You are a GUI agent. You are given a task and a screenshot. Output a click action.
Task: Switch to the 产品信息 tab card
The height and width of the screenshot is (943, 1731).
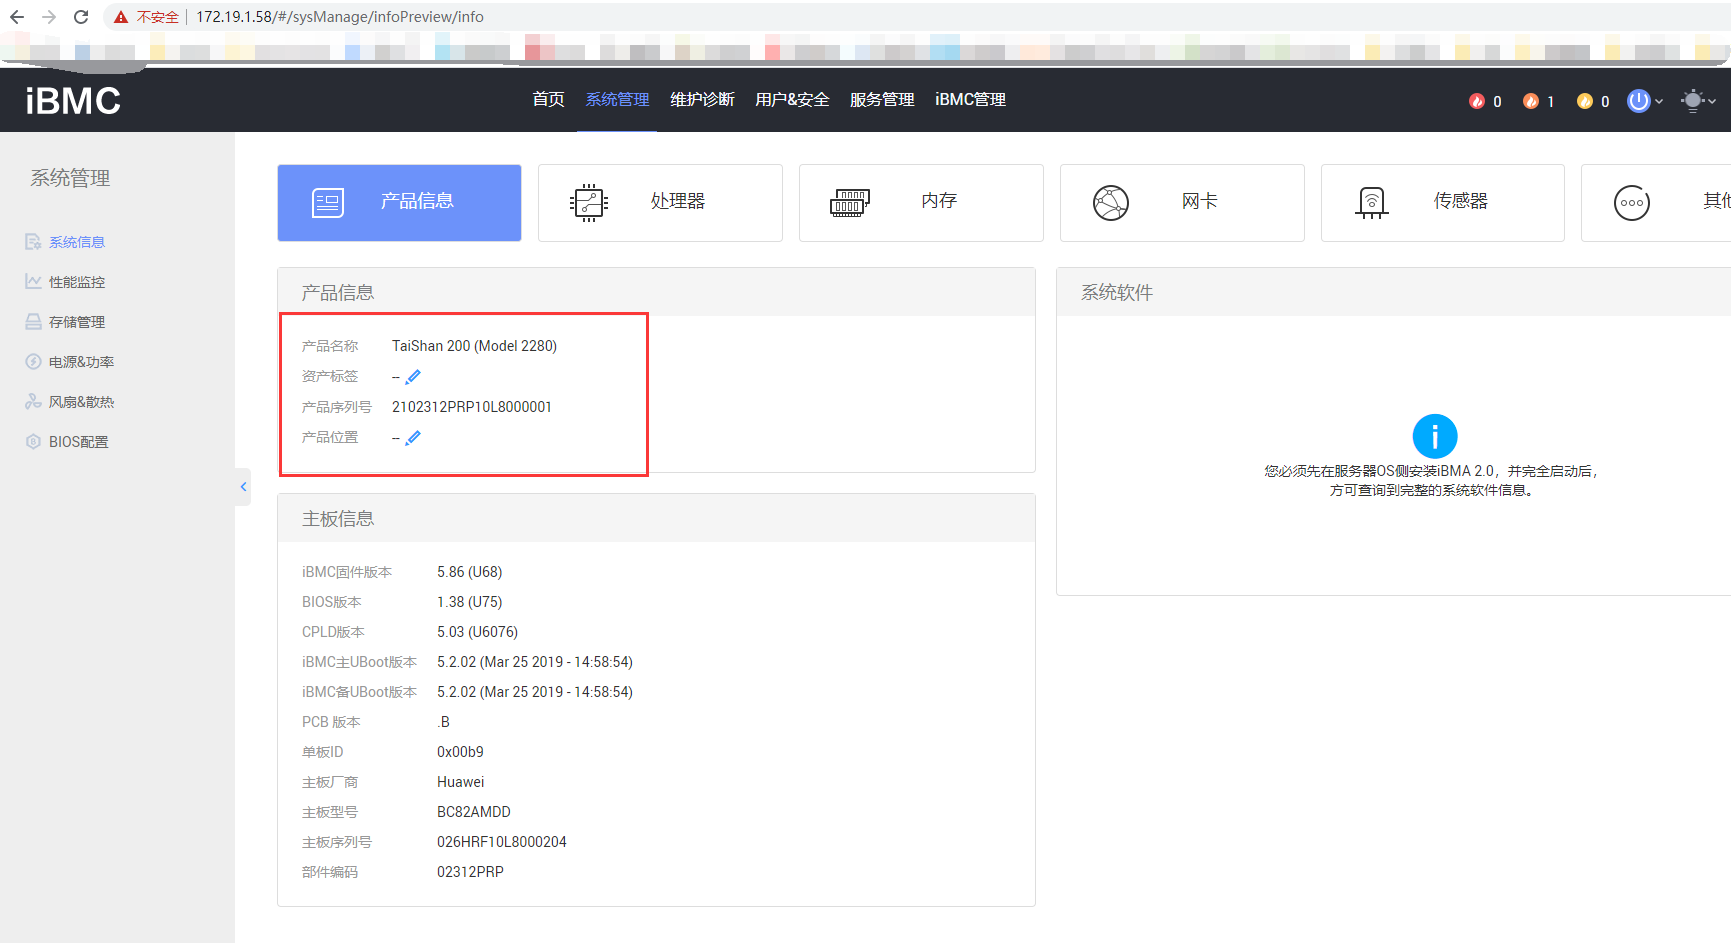pos(399,203)
